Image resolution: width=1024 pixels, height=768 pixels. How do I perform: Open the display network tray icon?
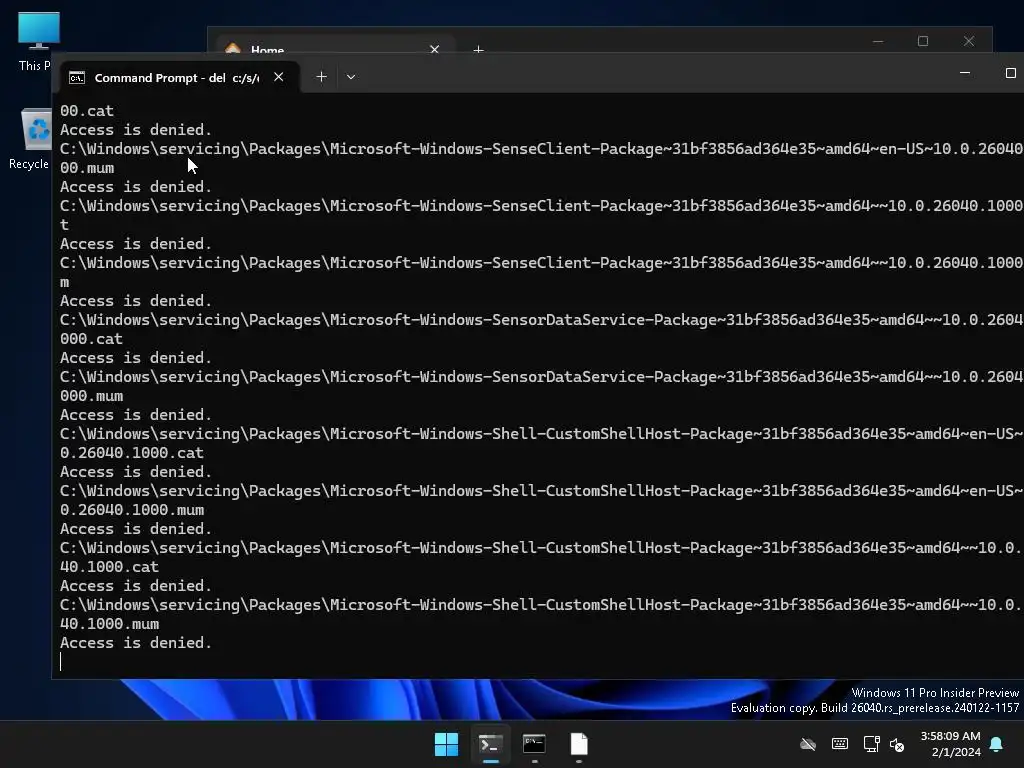point(871,744)
